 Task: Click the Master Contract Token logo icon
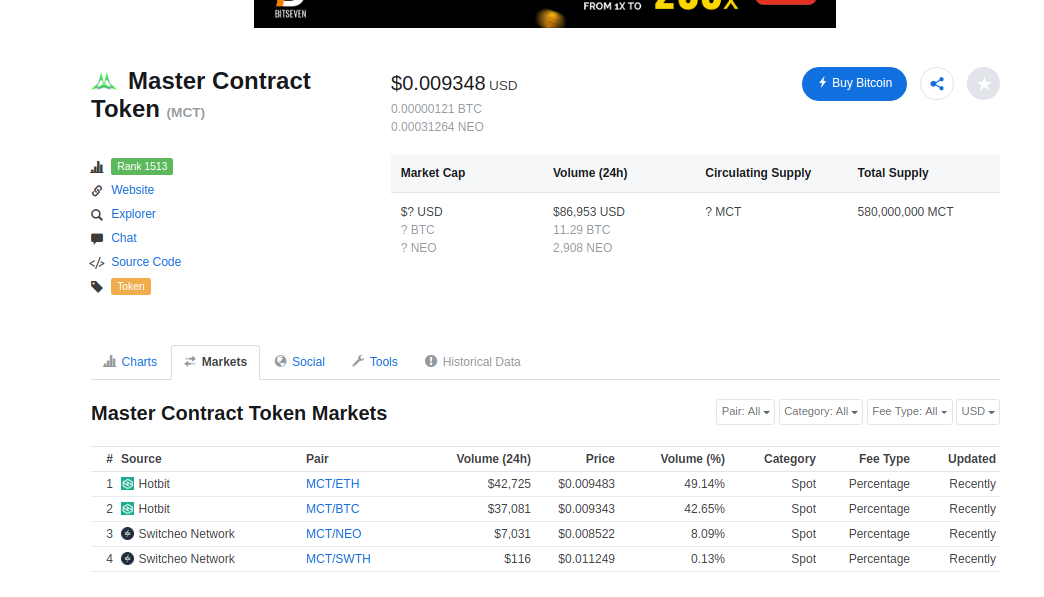coord(103,82)
